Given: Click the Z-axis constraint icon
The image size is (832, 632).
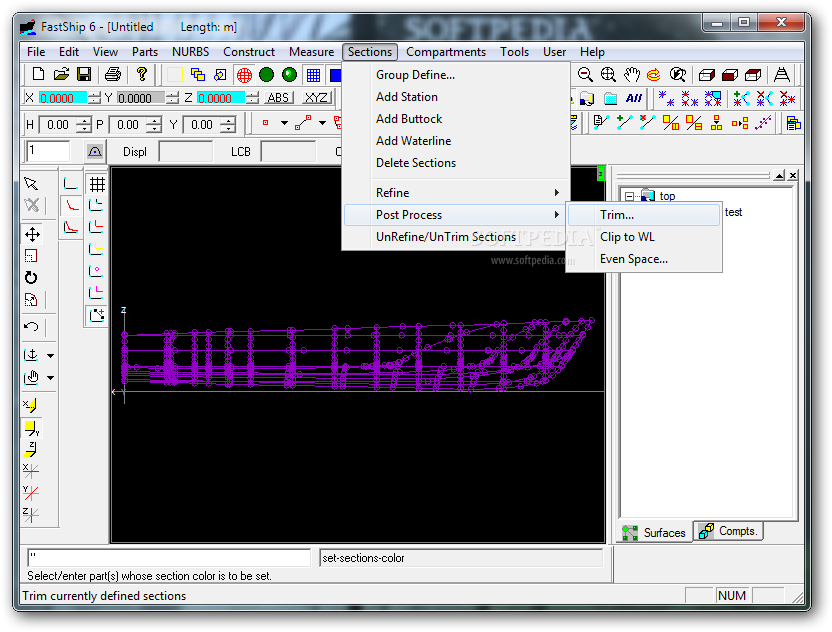Looking at the screenshot, I should 31,514.
